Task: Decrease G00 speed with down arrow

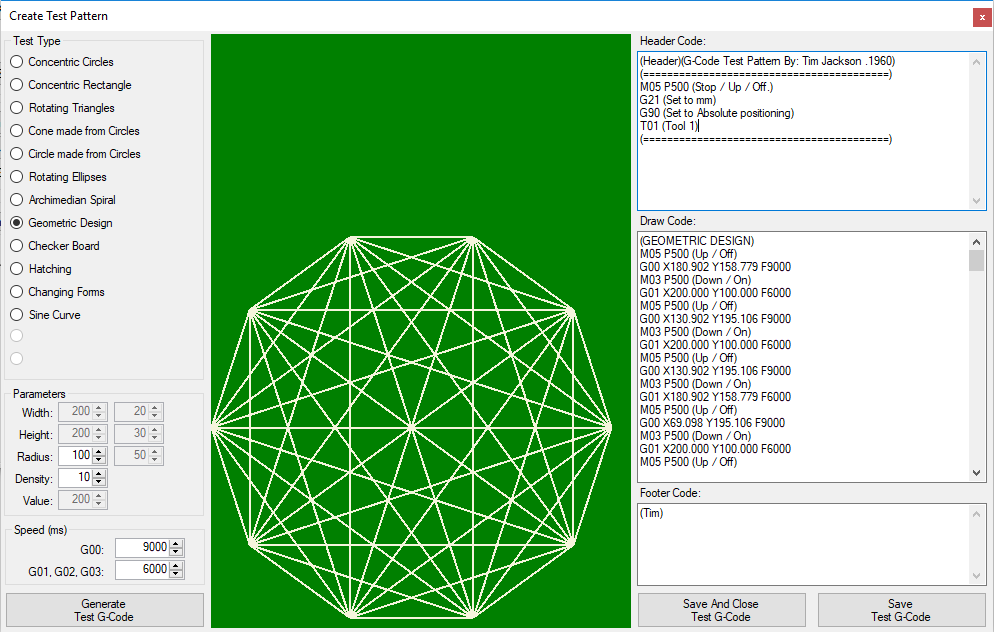Action: (x=176, y=551)
